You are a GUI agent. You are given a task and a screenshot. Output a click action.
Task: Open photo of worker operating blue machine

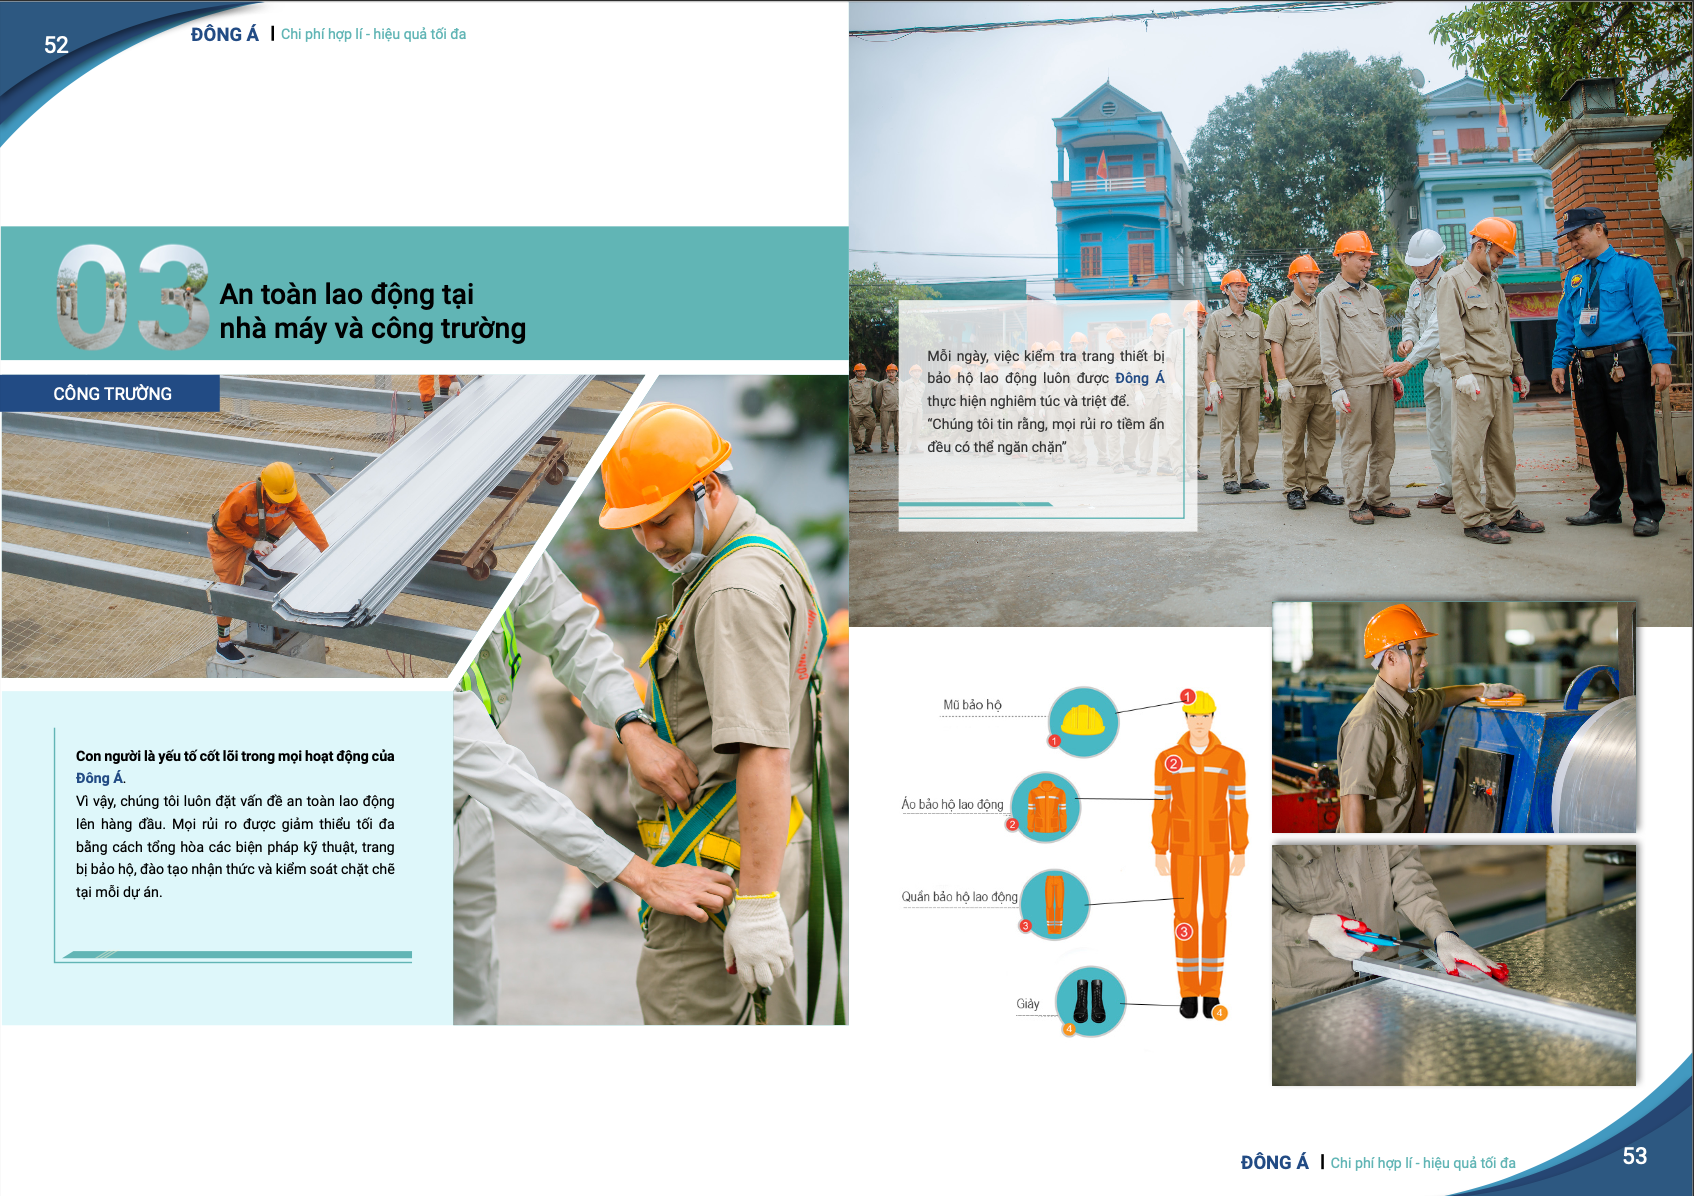1453,718
